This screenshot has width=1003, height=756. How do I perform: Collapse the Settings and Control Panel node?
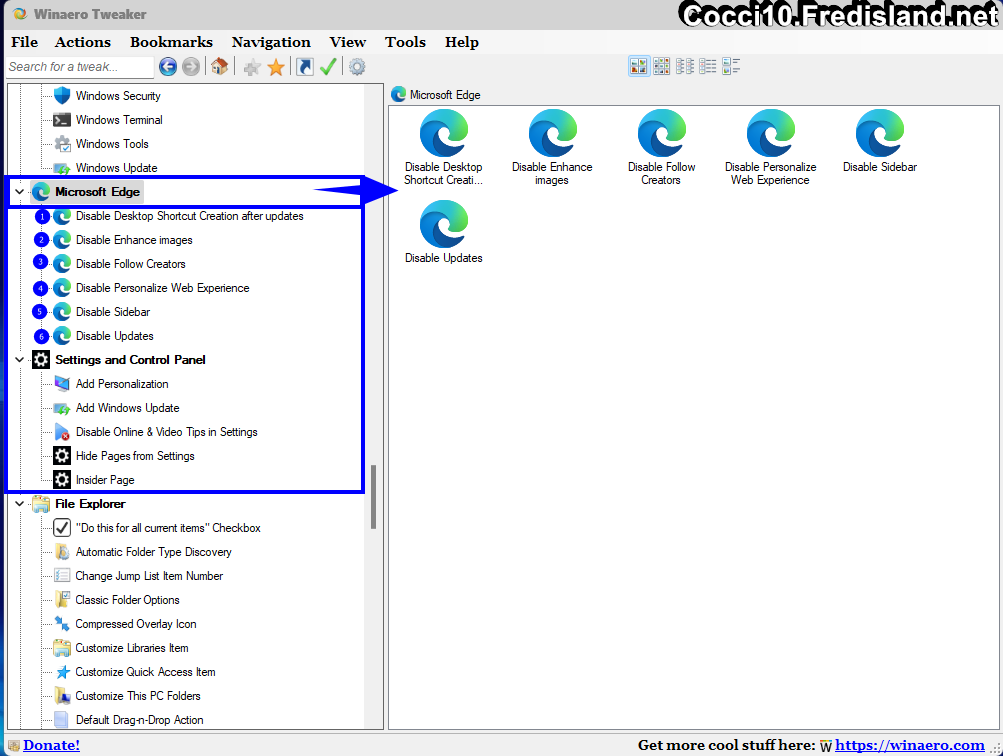tap(20, 360)
